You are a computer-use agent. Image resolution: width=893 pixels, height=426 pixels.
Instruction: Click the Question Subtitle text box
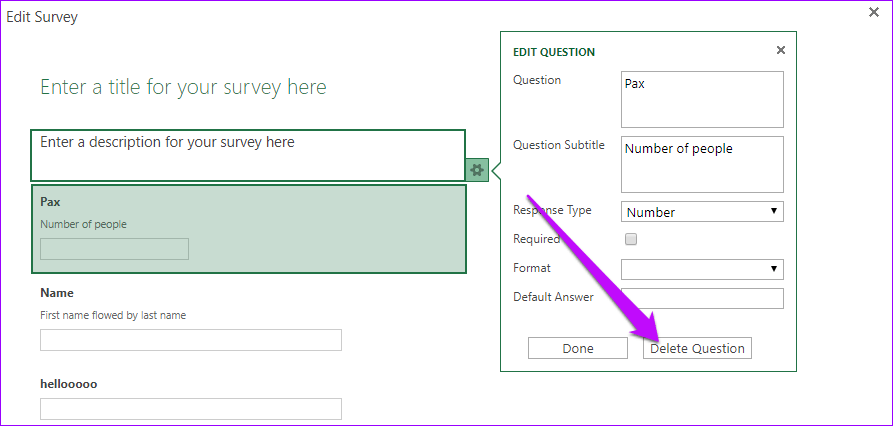[x=701, y=164]
